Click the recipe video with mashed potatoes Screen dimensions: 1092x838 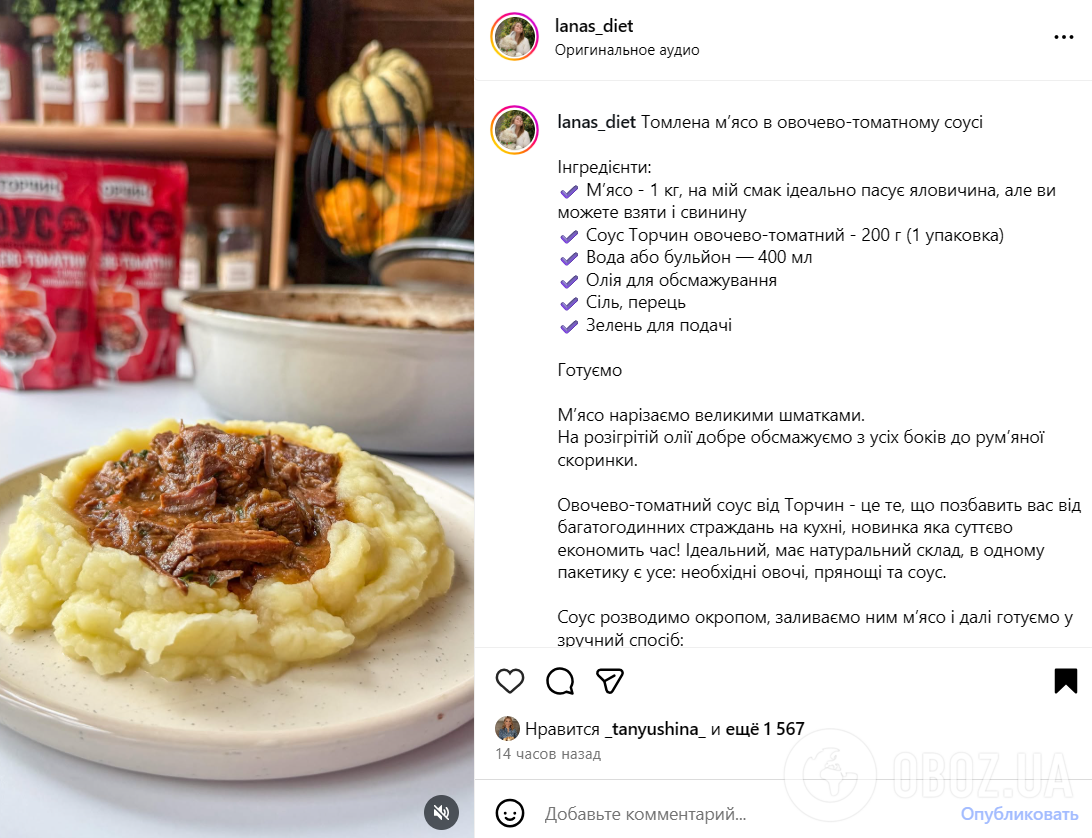pyautogui.click(x=237, y=419)
